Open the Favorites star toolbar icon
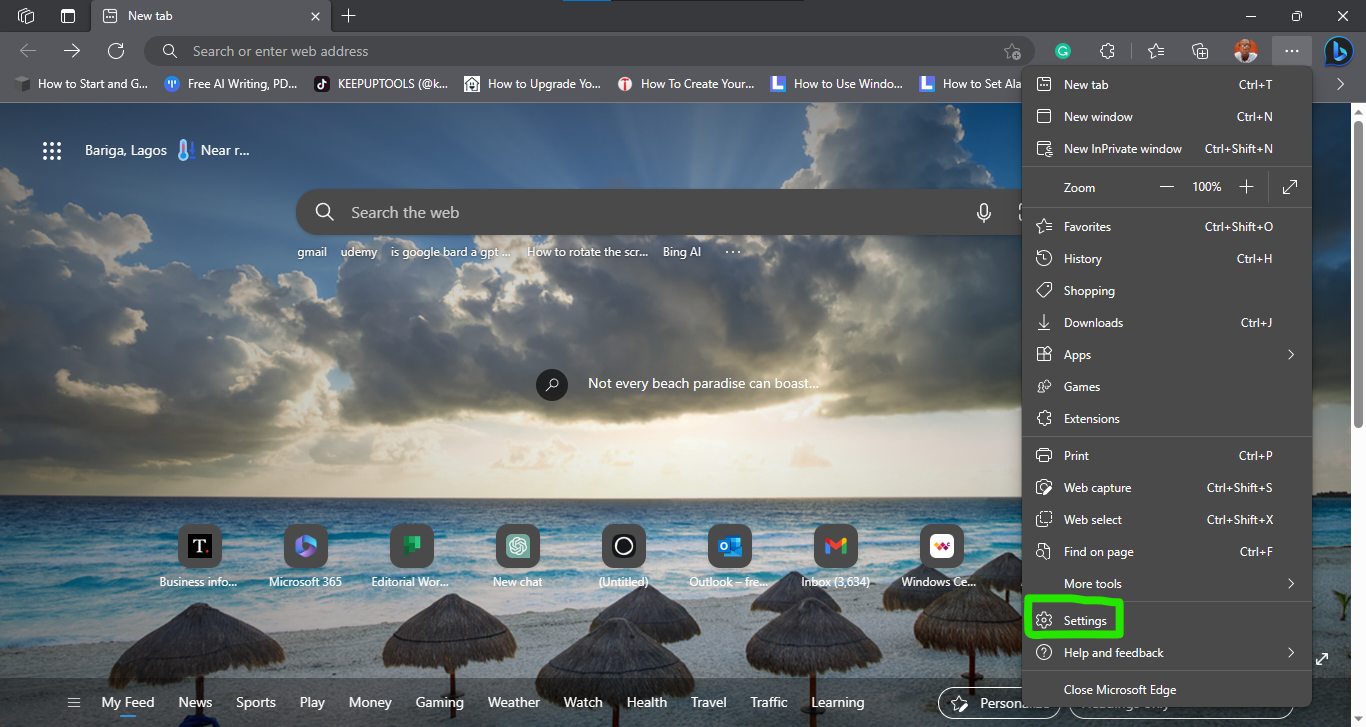Image resolution: width=1366 pixels, height=727 pixels. click(x=1156, y=51)
